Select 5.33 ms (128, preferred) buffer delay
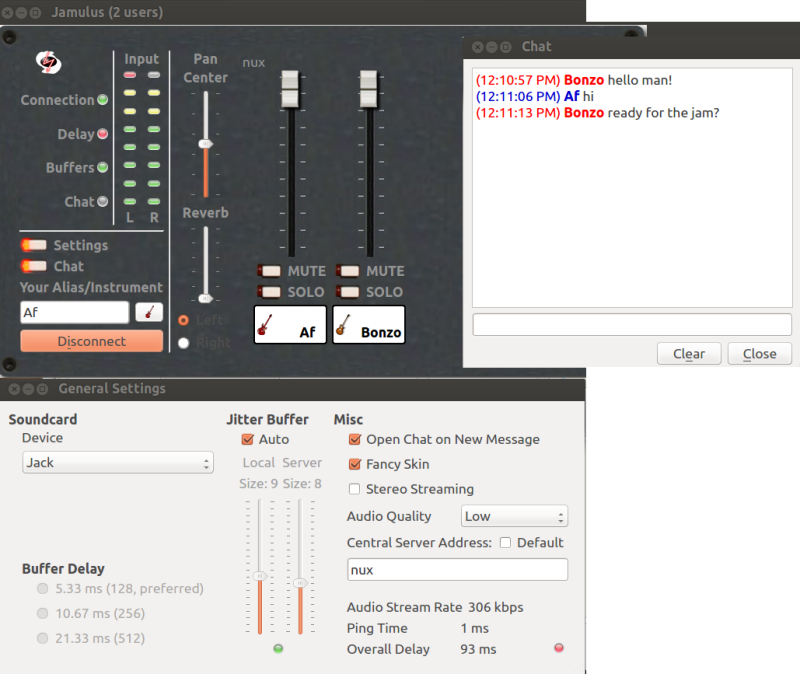This screenshot has height=674, width=800. [x=43, y=589]
